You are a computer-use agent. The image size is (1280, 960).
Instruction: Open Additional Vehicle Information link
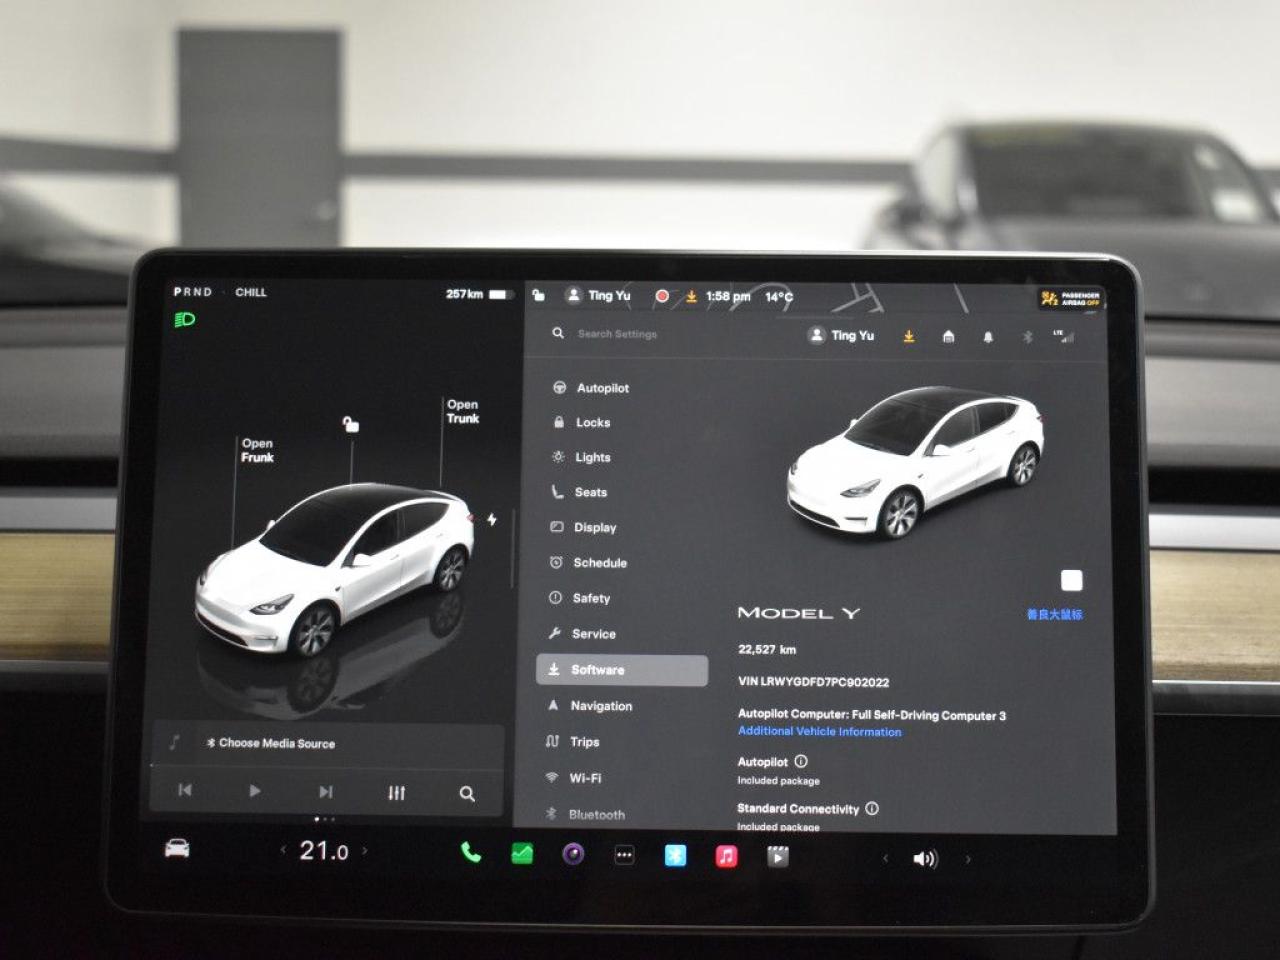click(x=819, y=731)
